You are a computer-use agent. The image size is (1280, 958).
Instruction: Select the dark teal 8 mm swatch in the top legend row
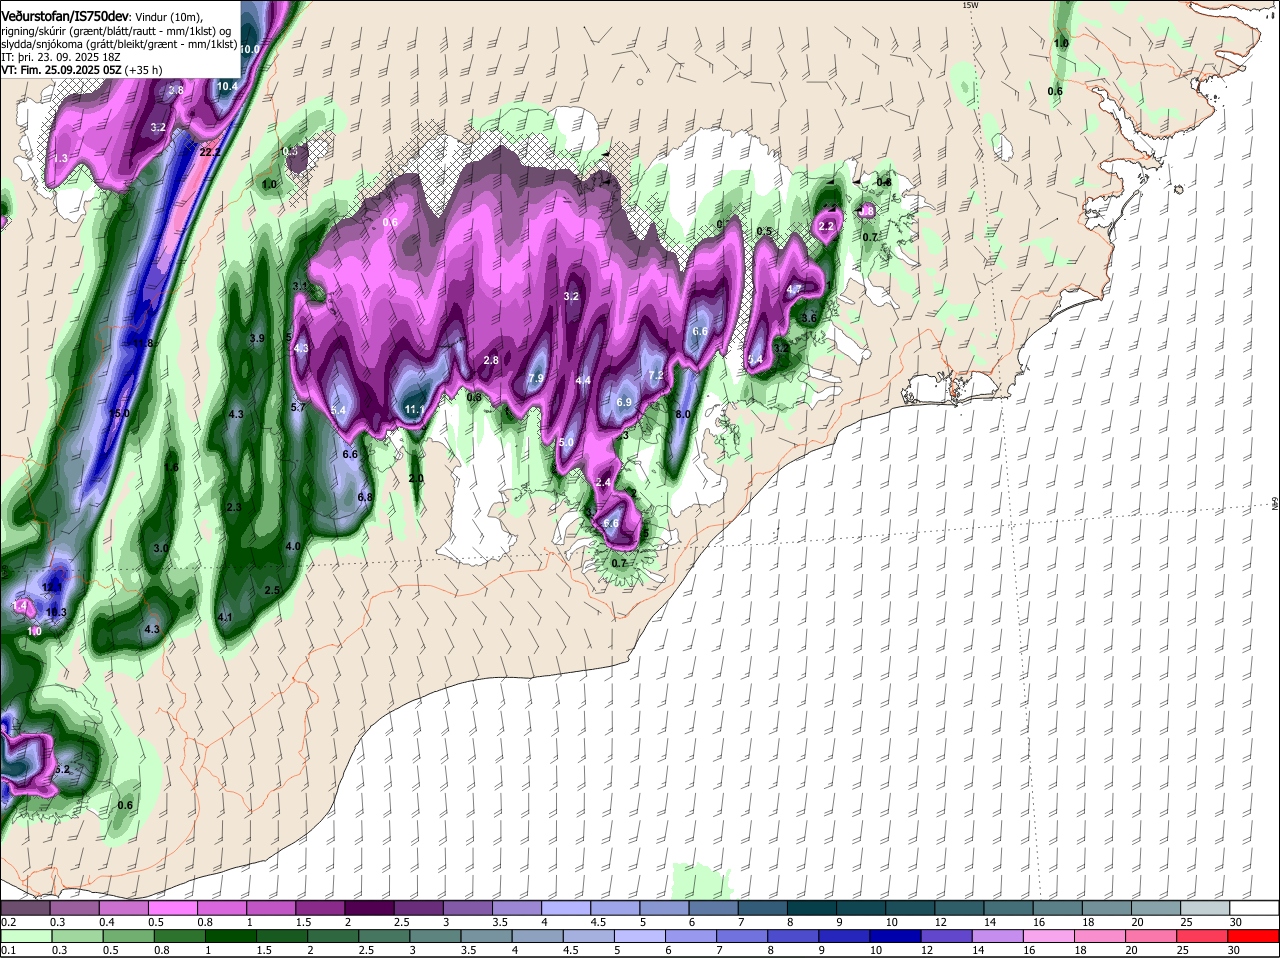[812, 908]
